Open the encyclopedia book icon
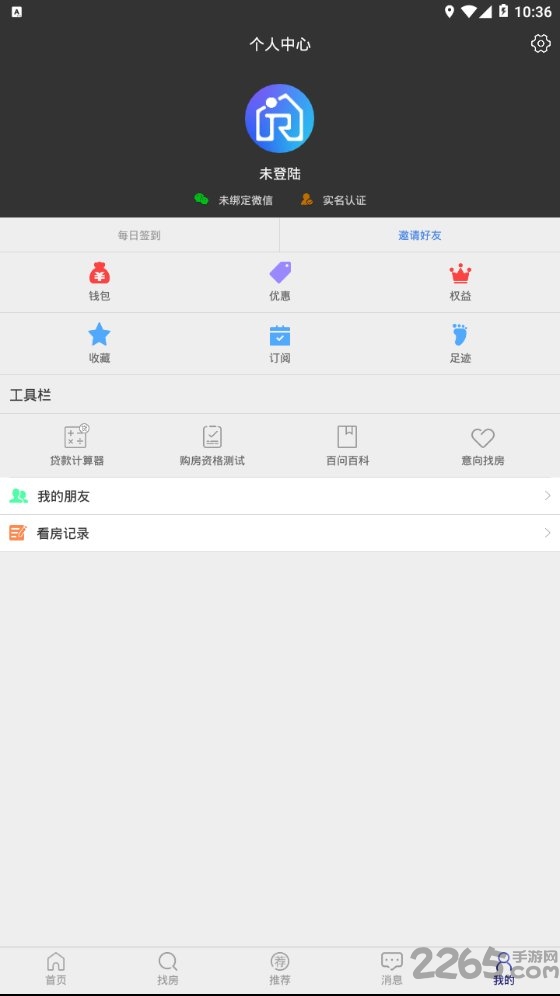 pos(347,436)
